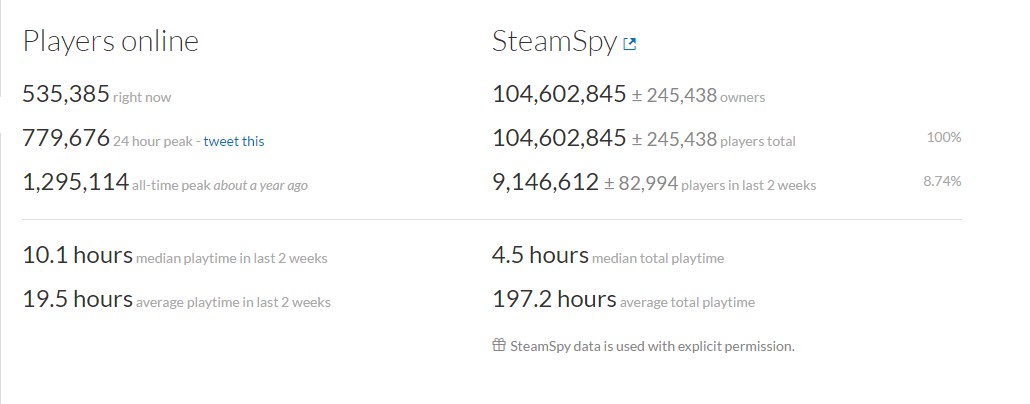The height and width of the screenshot is (404, 1030).
Task: Select the 535,385 right now count
Action: click(65, 95)
